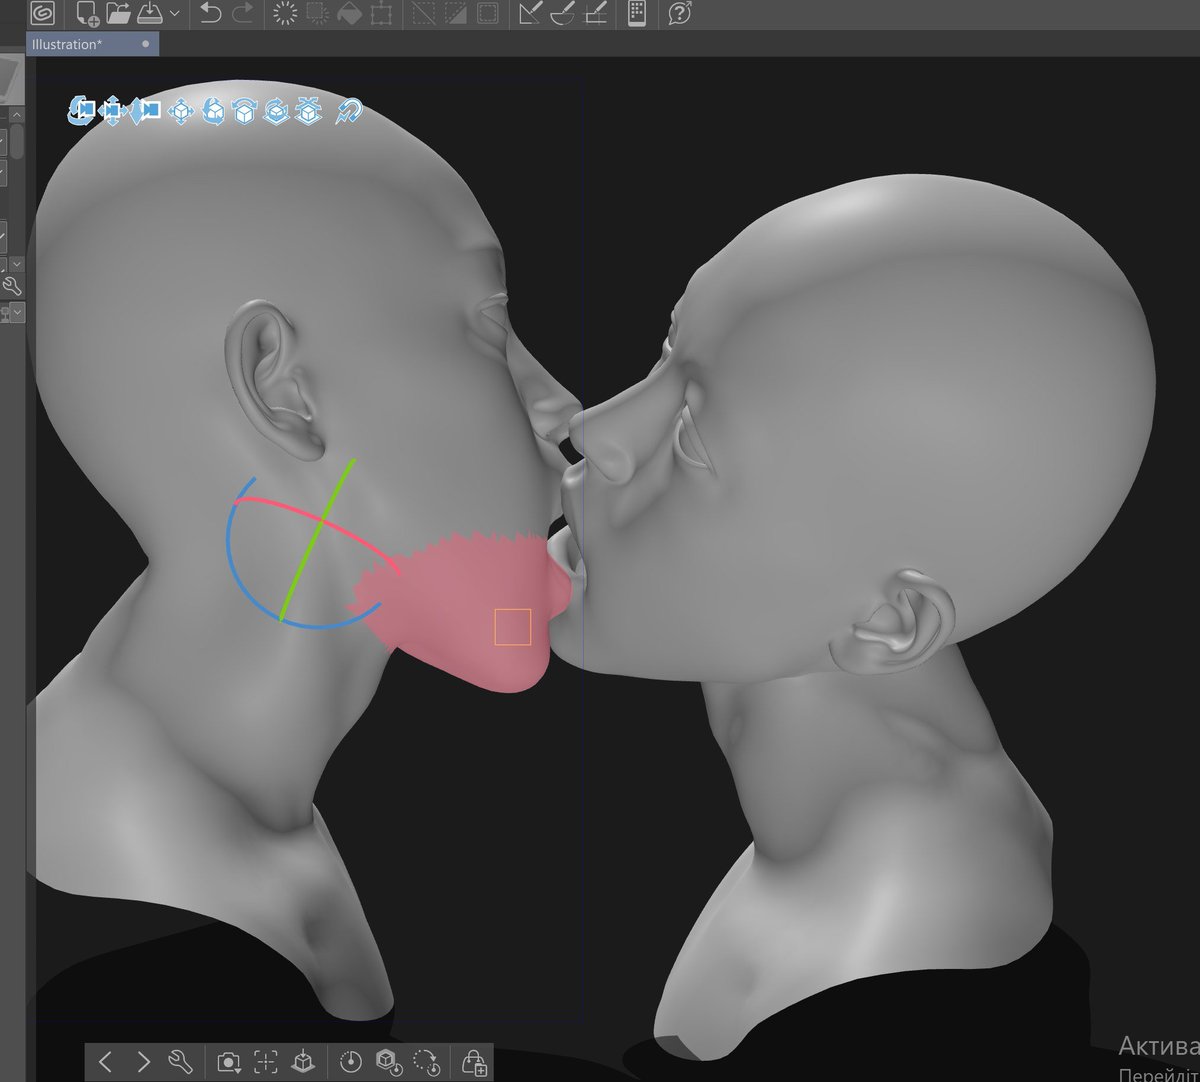The width and height of the screenshot is (1200, 1082).
Task: Select the move object on ground control
Action: [x=310, y=111]
